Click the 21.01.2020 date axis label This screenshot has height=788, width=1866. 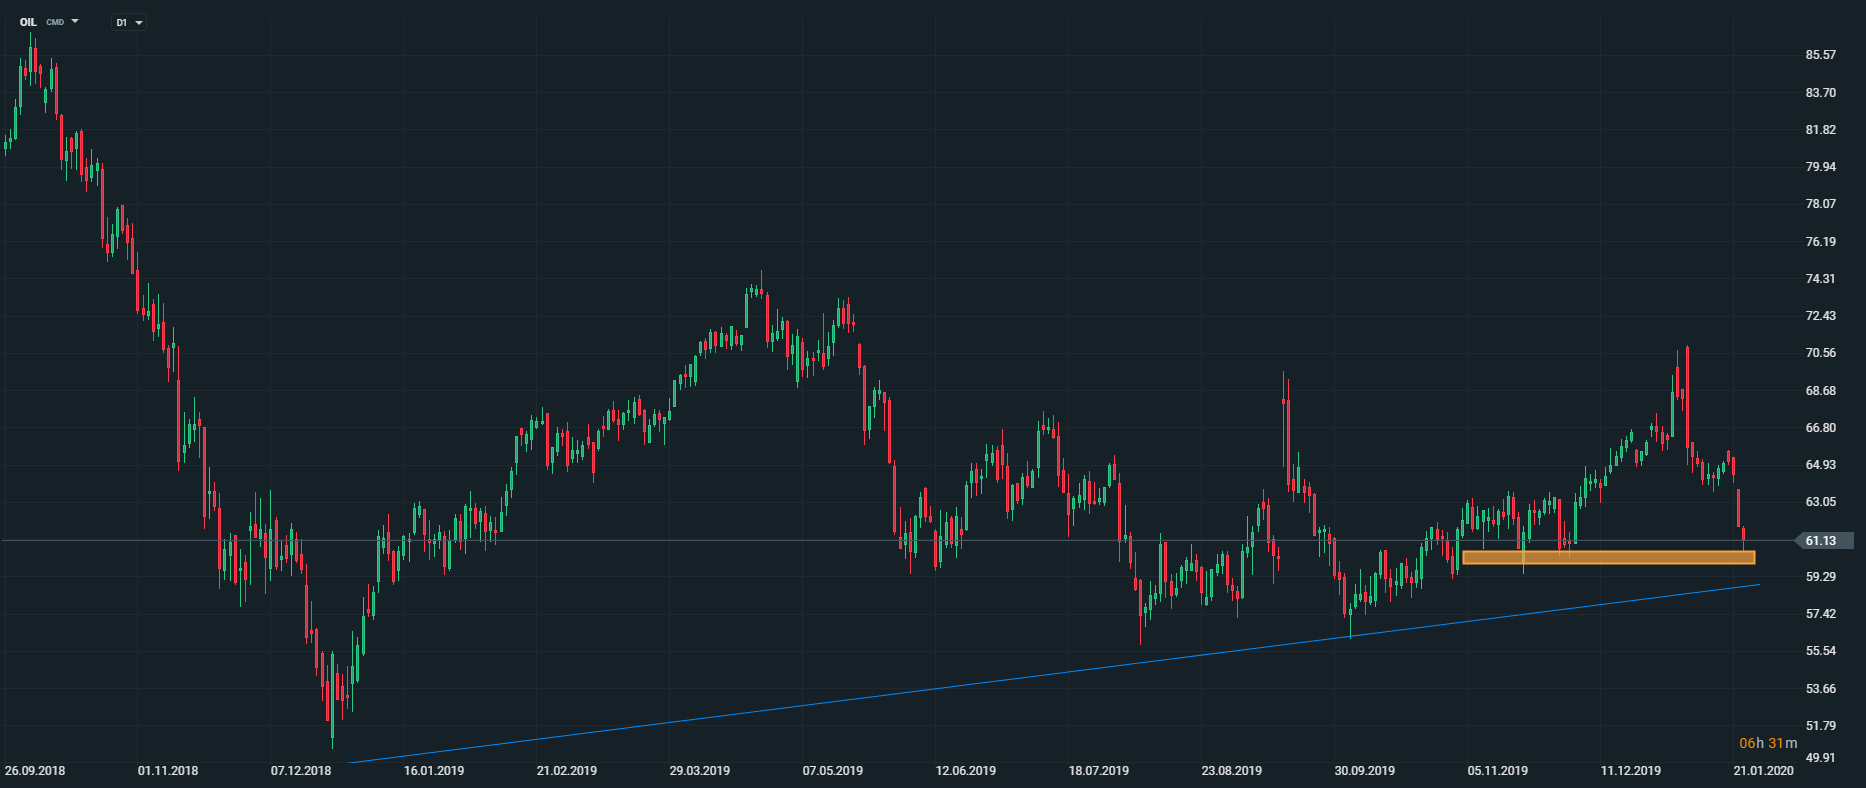coord(1763,771)
